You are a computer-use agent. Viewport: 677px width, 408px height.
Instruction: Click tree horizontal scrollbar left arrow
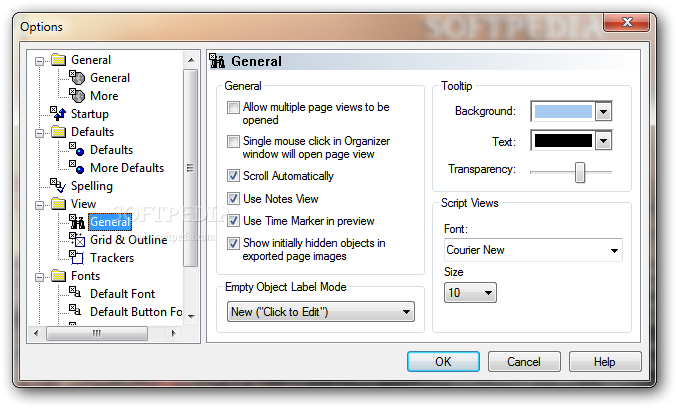click(x=36, y=333)
